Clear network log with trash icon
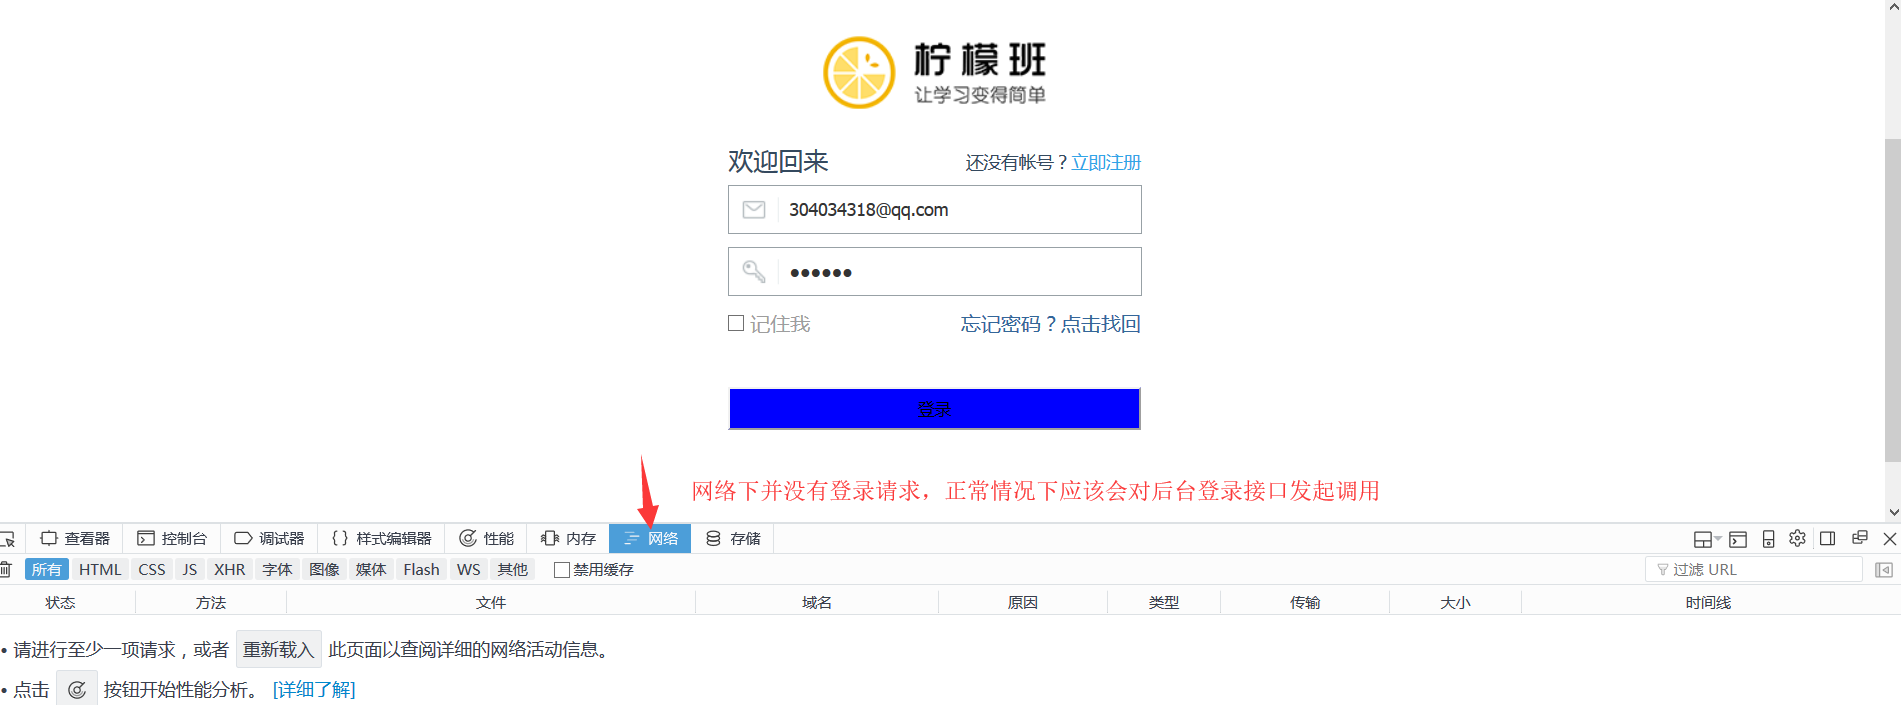This screenshot has width=1901, height=705. 5,569
